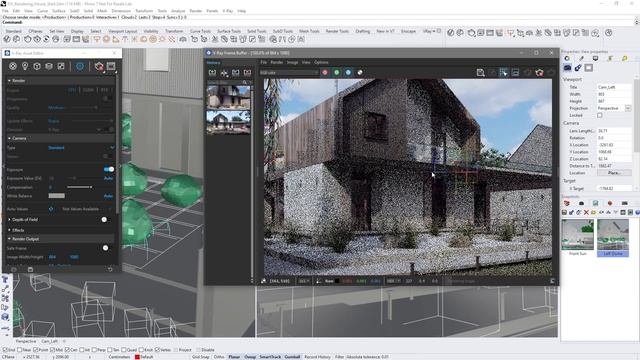Click reset icon at Asset Editor bottom right
The width and height of the screenshot is (640, 360).
tap(110, 269)
